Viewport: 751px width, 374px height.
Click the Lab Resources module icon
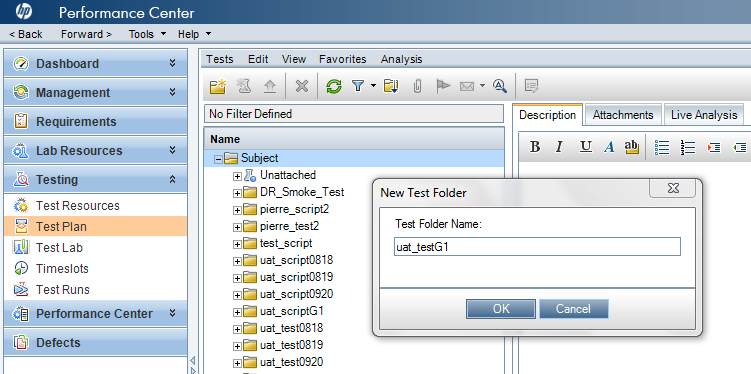click(x=21, y=151)
